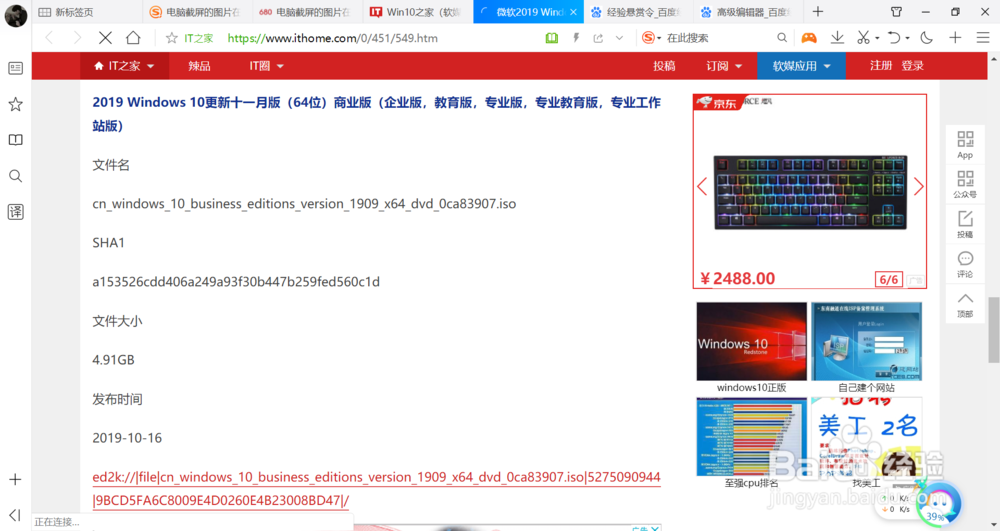Open the browser main menu
Screen dimensions: 1000x531
click(983, 38)
